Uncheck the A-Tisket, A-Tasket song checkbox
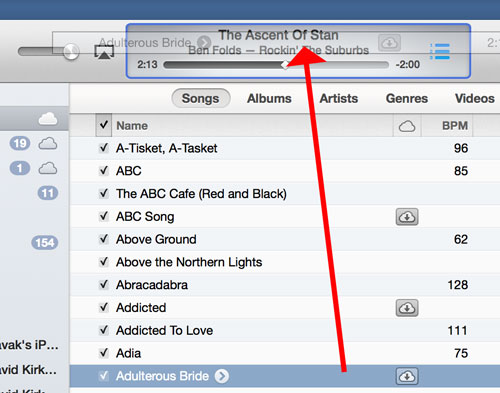Image resolution: width=500 pixels, height=393 pixels. (104, 148)
